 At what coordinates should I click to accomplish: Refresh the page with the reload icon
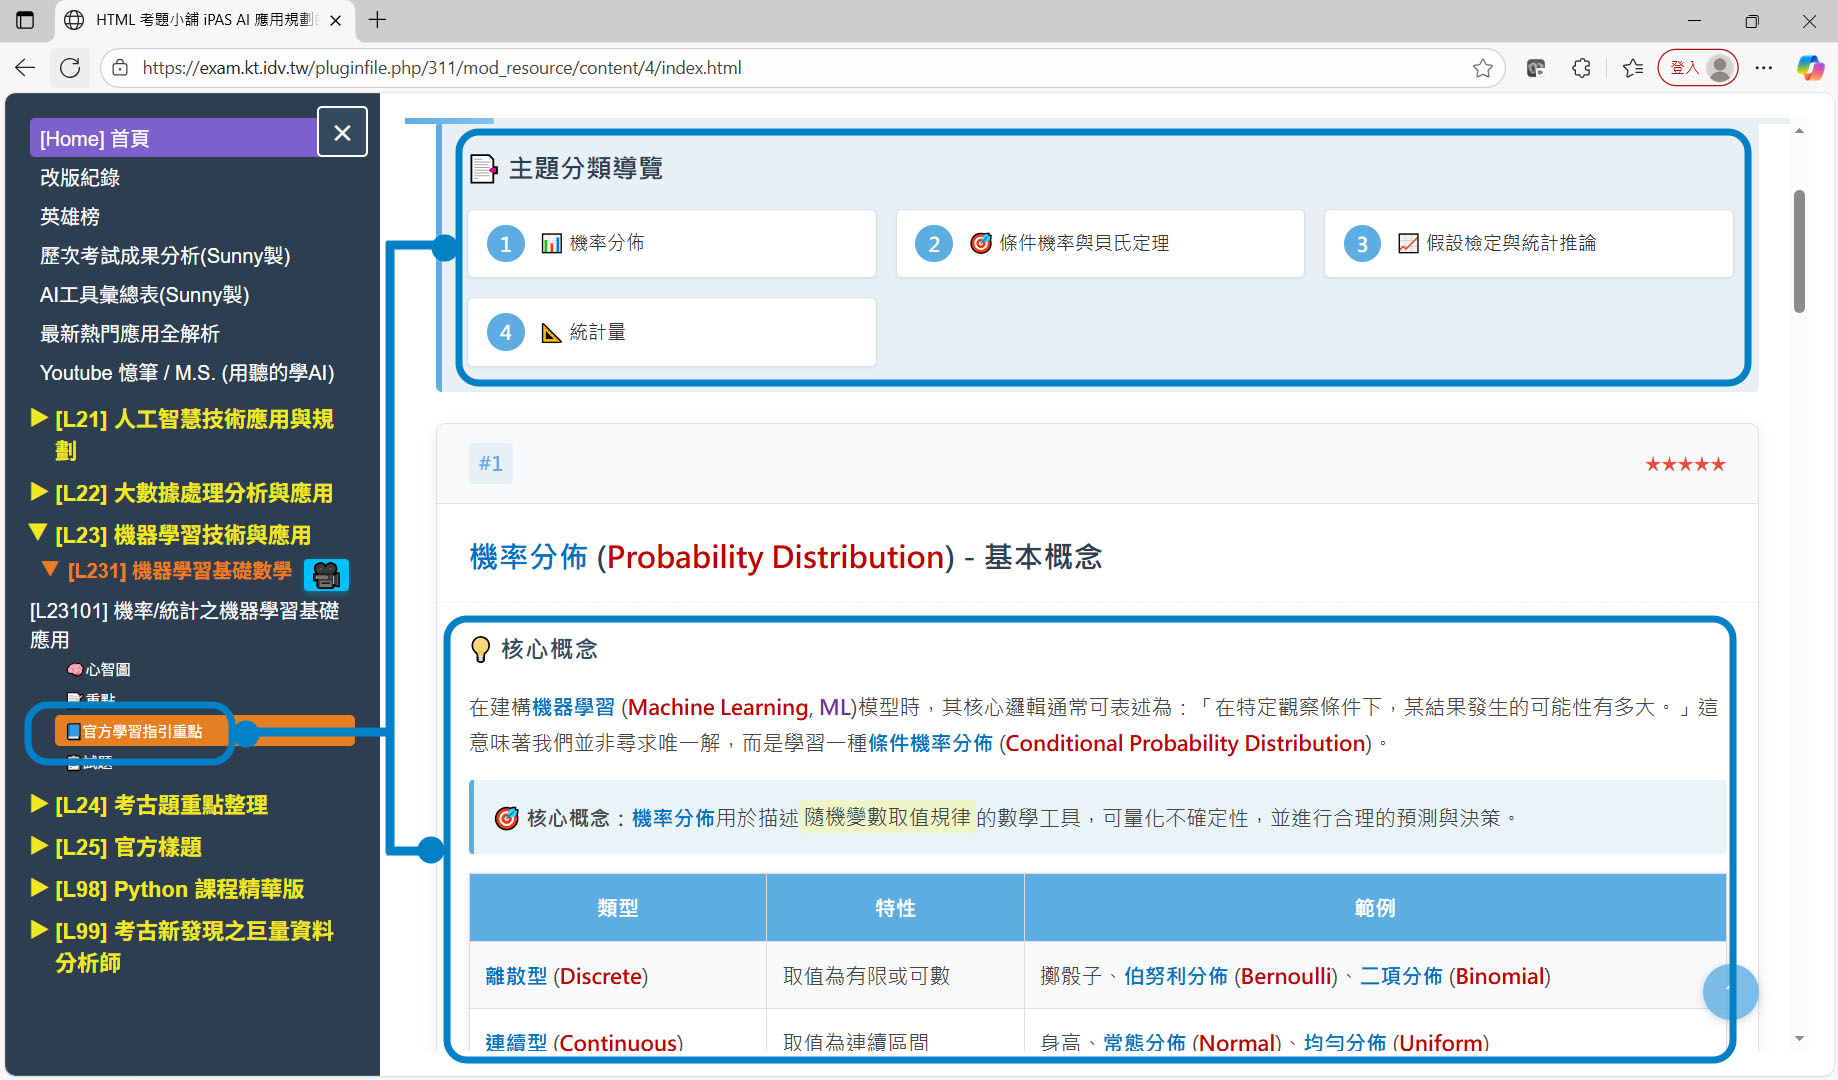click(70, 68)
